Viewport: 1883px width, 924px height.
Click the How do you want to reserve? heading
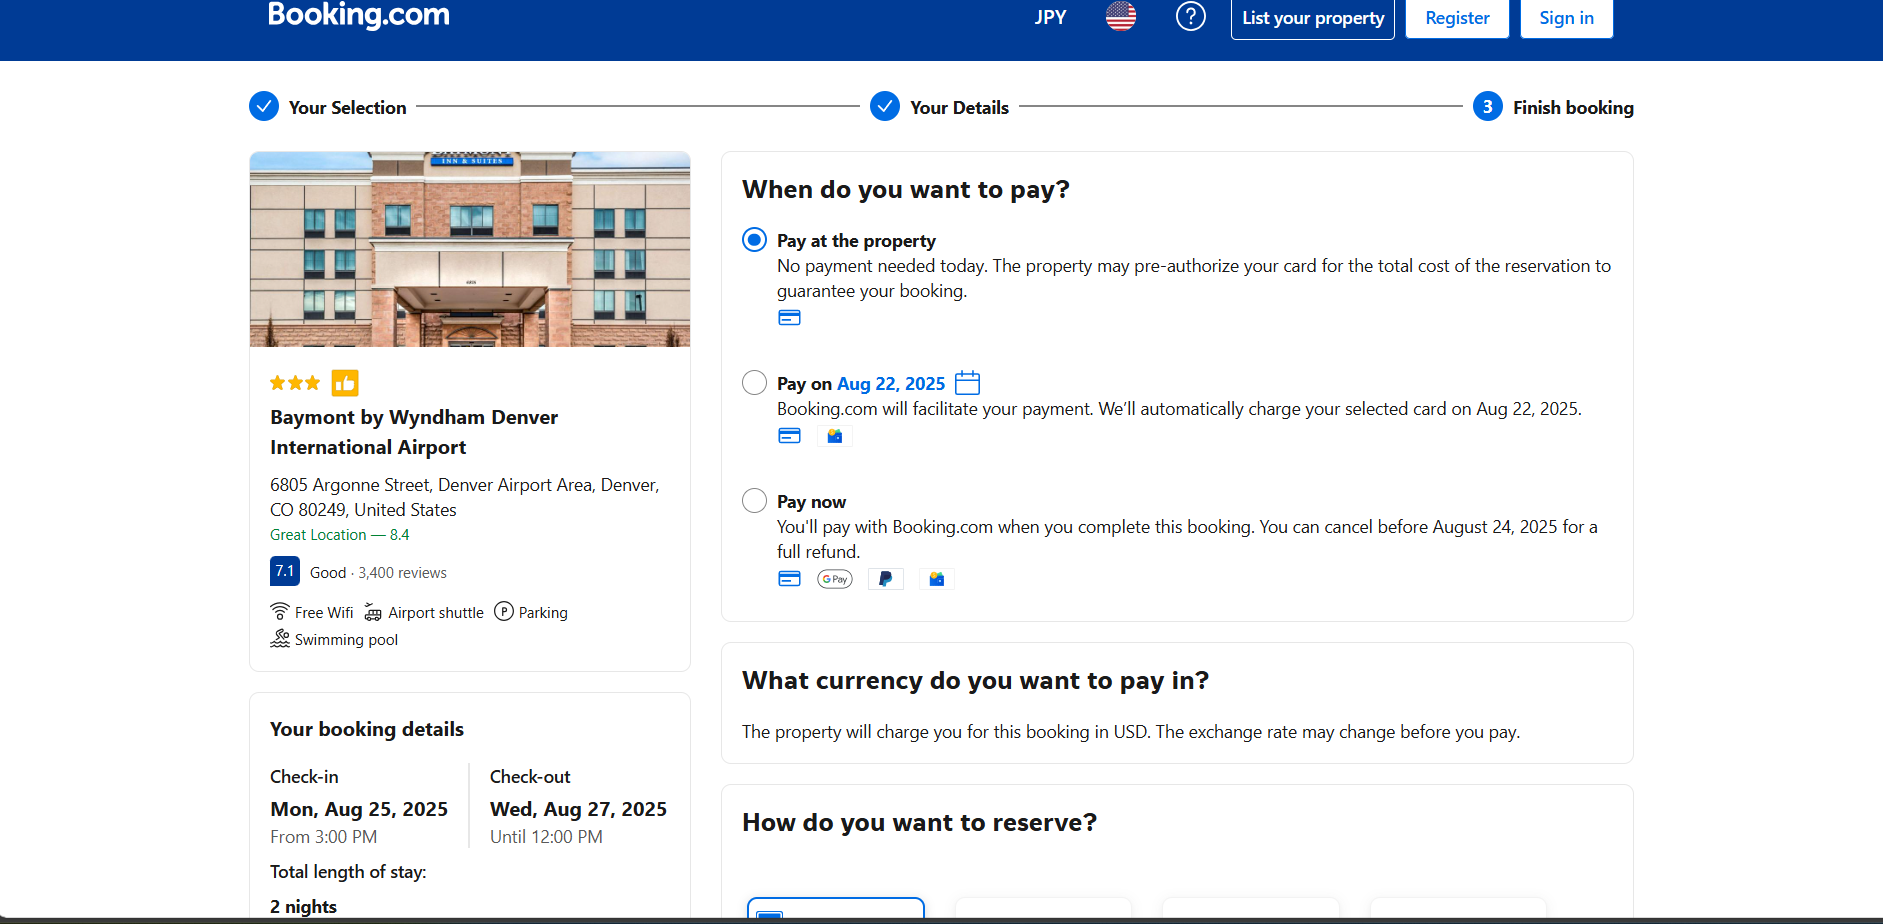pos(919,823)
